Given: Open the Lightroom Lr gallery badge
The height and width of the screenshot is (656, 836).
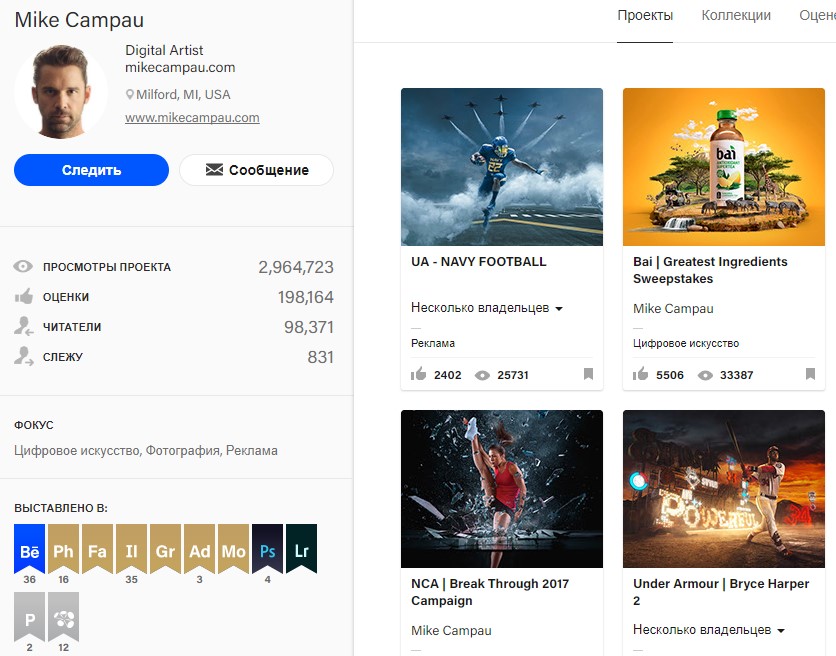Looking at the screenshot, I should pos(301,549).
